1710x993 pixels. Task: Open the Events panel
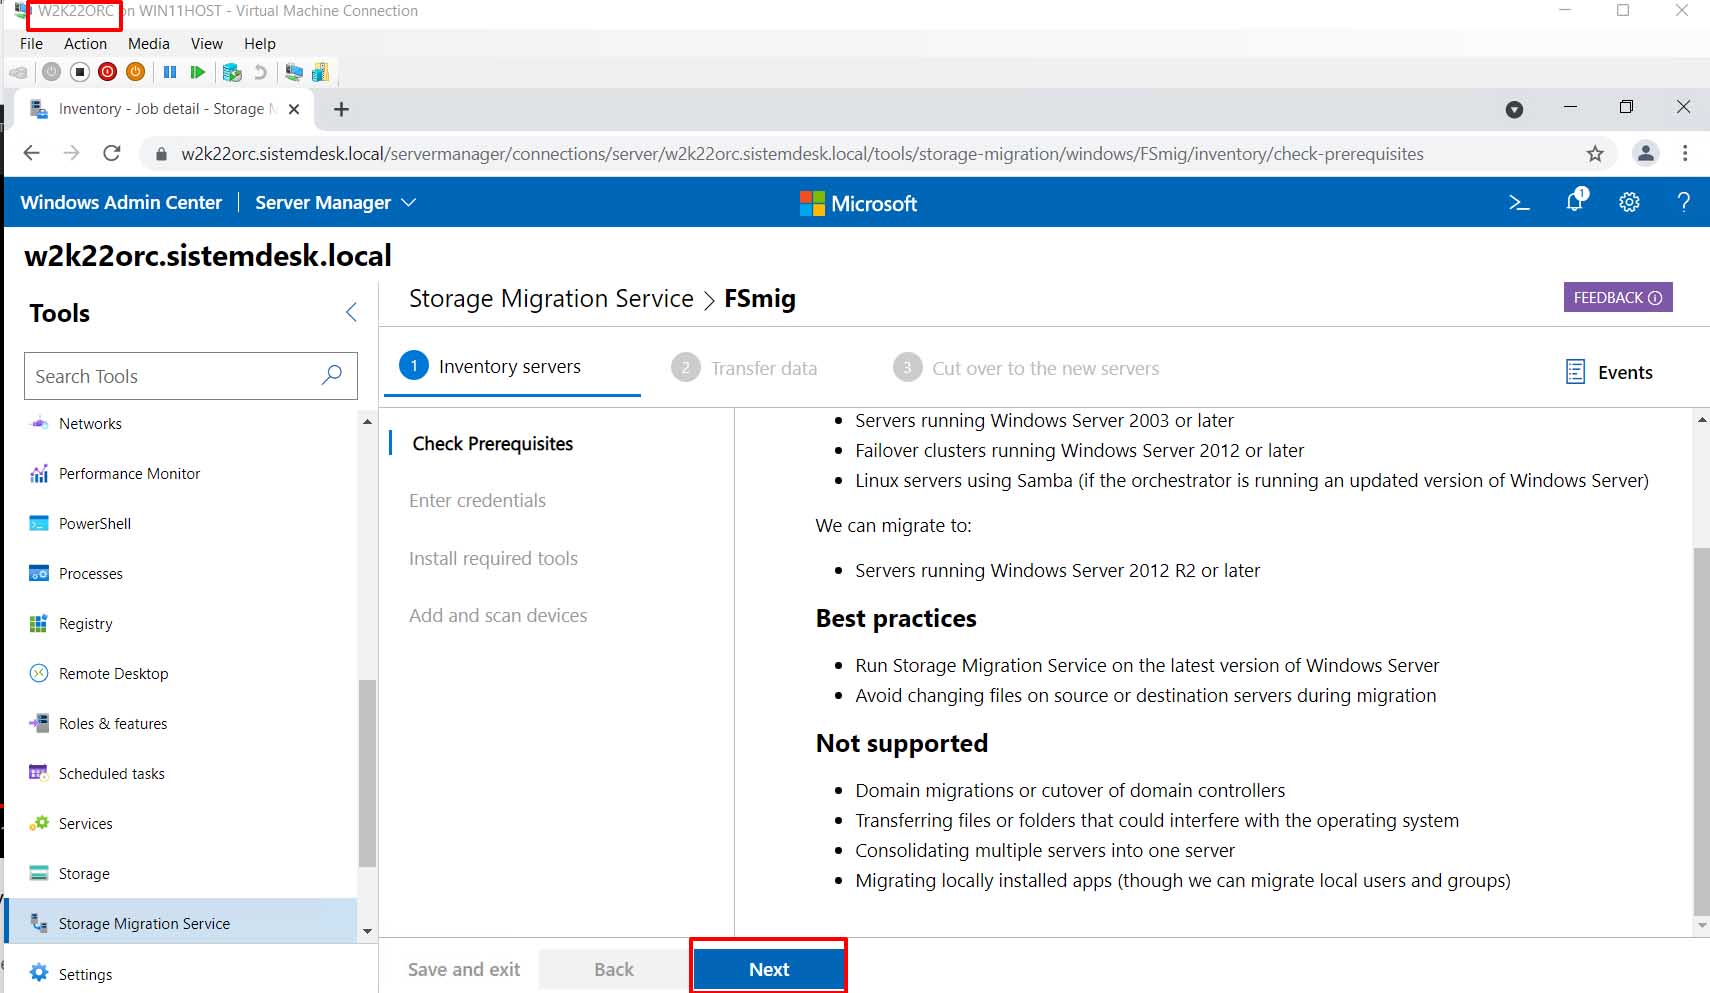point(1609,372)
